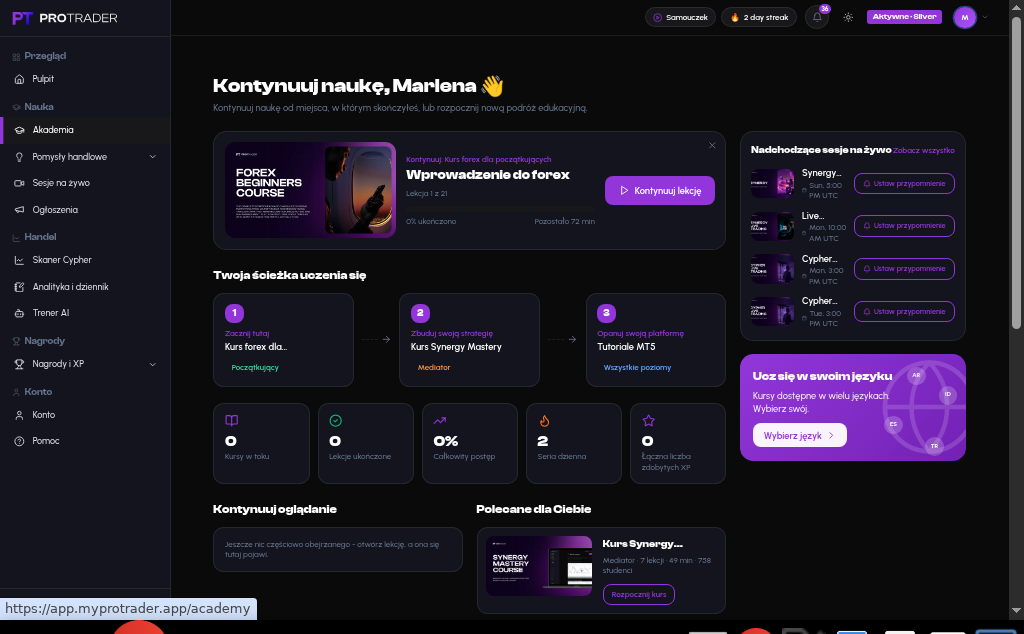Click Aktywne · Silver badge
Image resolution: width=1024 pixels, height=634 pixels.
[904, 17]
